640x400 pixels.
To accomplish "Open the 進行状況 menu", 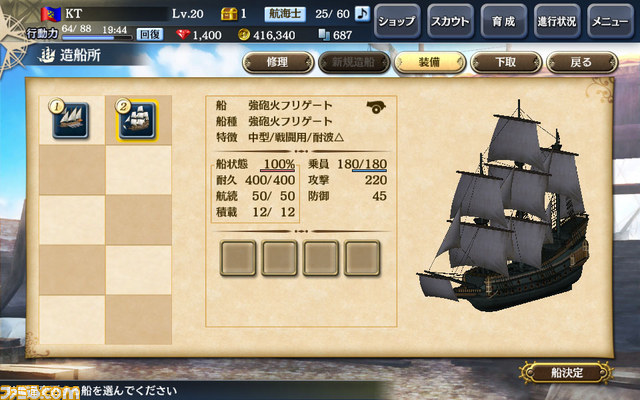I will (x=557, y=21).
